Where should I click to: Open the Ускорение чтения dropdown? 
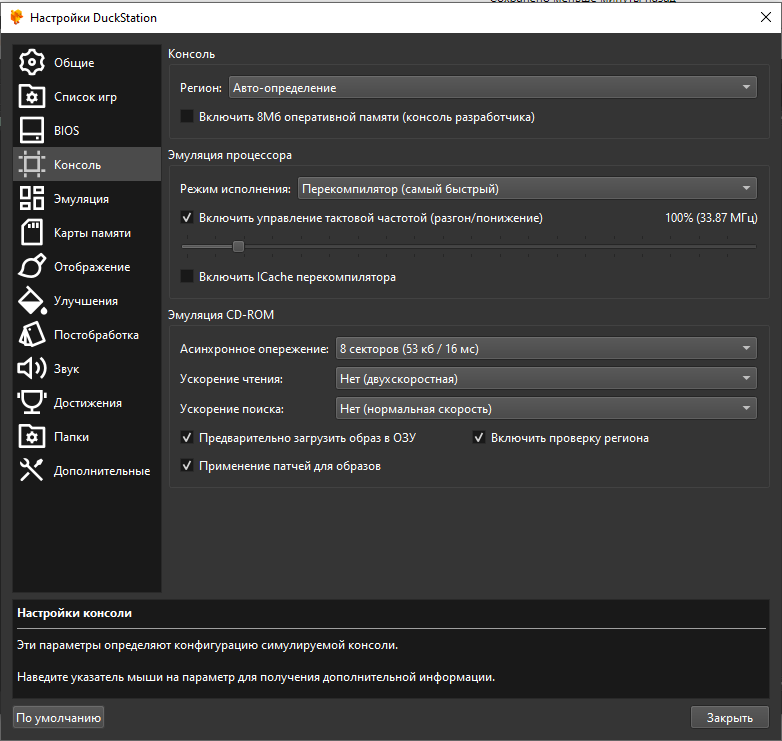(546, 378)
